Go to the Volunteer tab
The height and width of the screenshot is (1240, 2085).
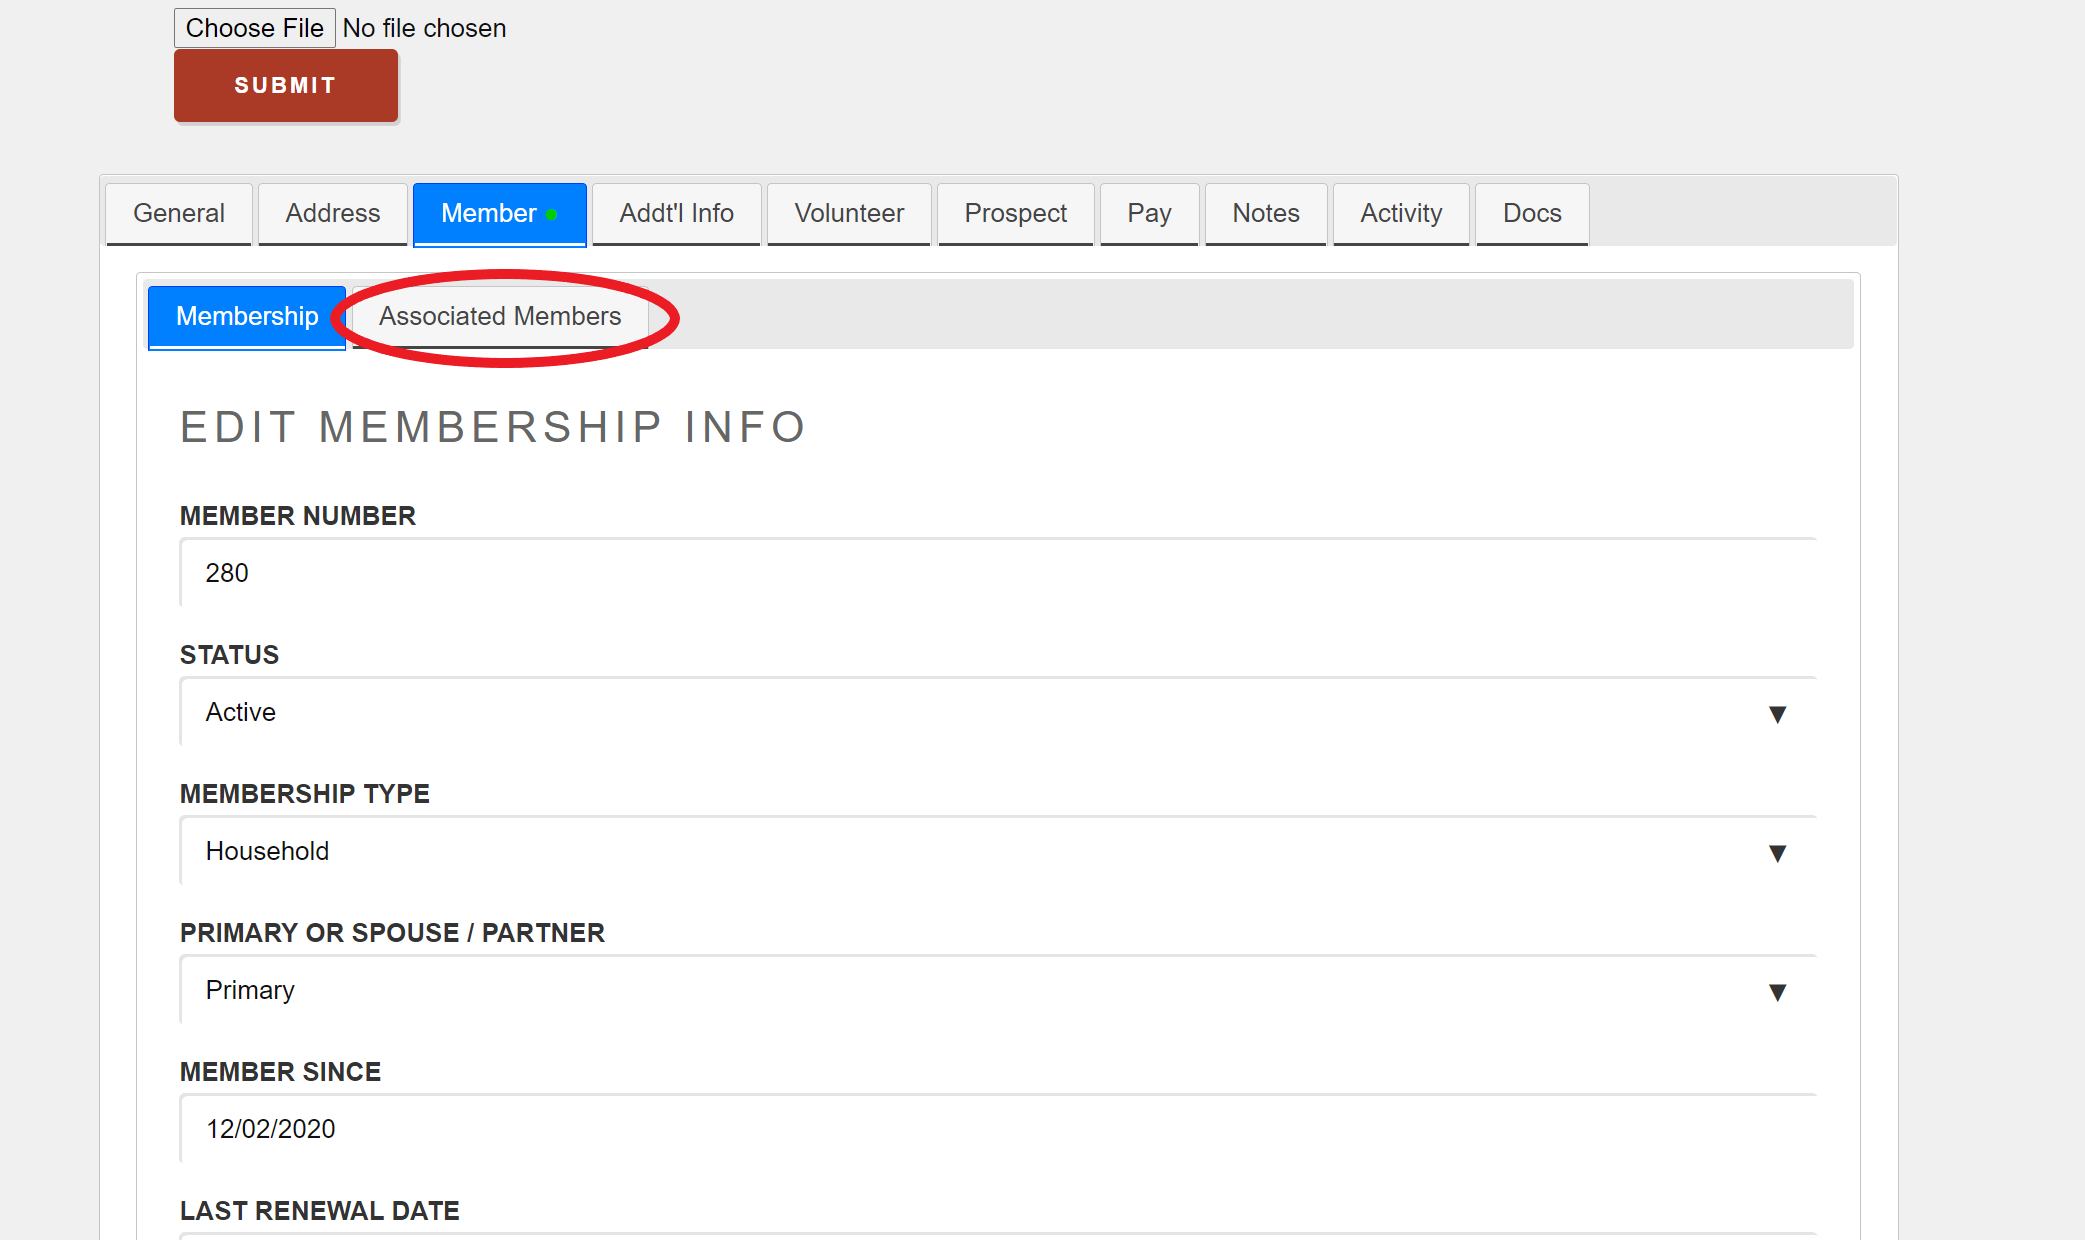849,213
